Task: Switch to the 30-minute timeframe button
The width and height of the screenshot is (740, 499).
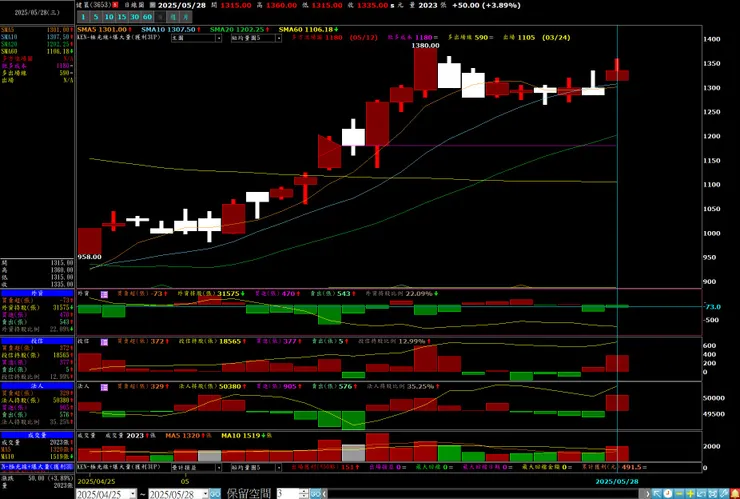Action: click(x=135, y=17)
